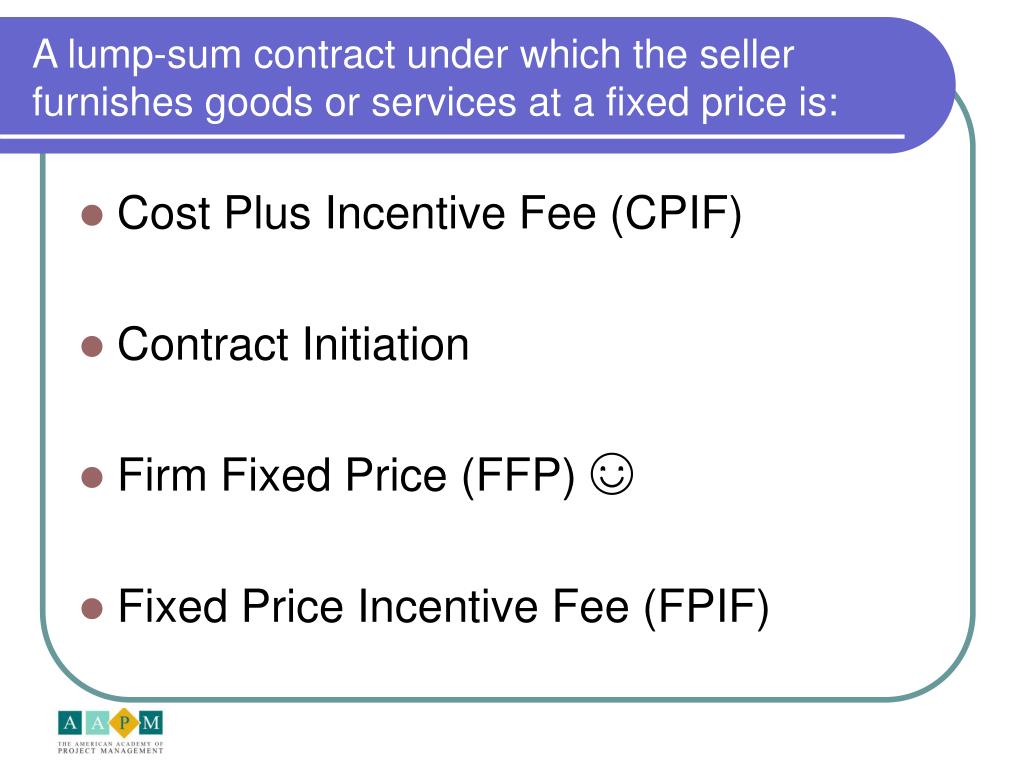Click 'The American Academy of Project Management' text

(110, 748)
